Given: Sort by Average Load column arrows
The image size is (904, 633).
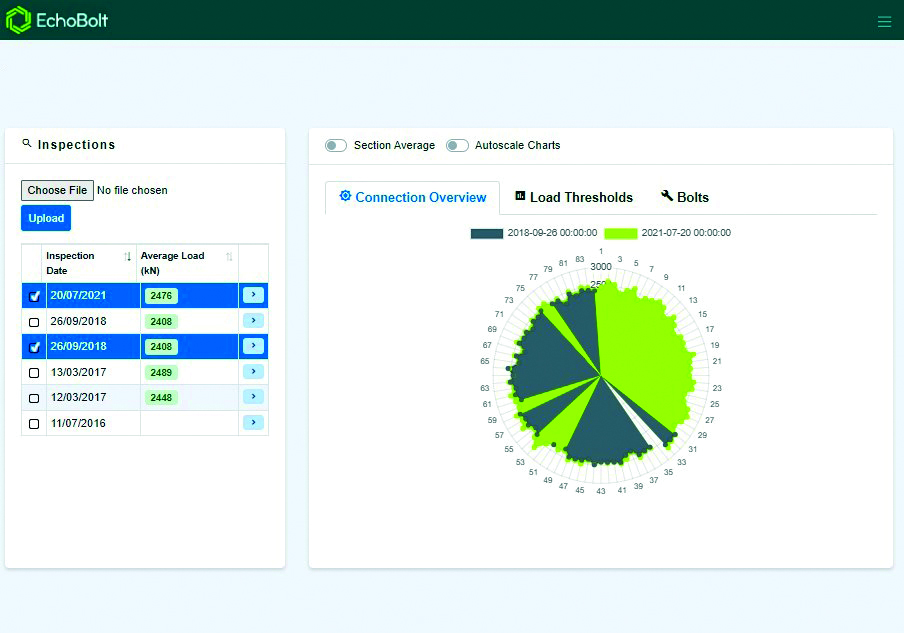Looking at the screenshot, I should (229, 257).
